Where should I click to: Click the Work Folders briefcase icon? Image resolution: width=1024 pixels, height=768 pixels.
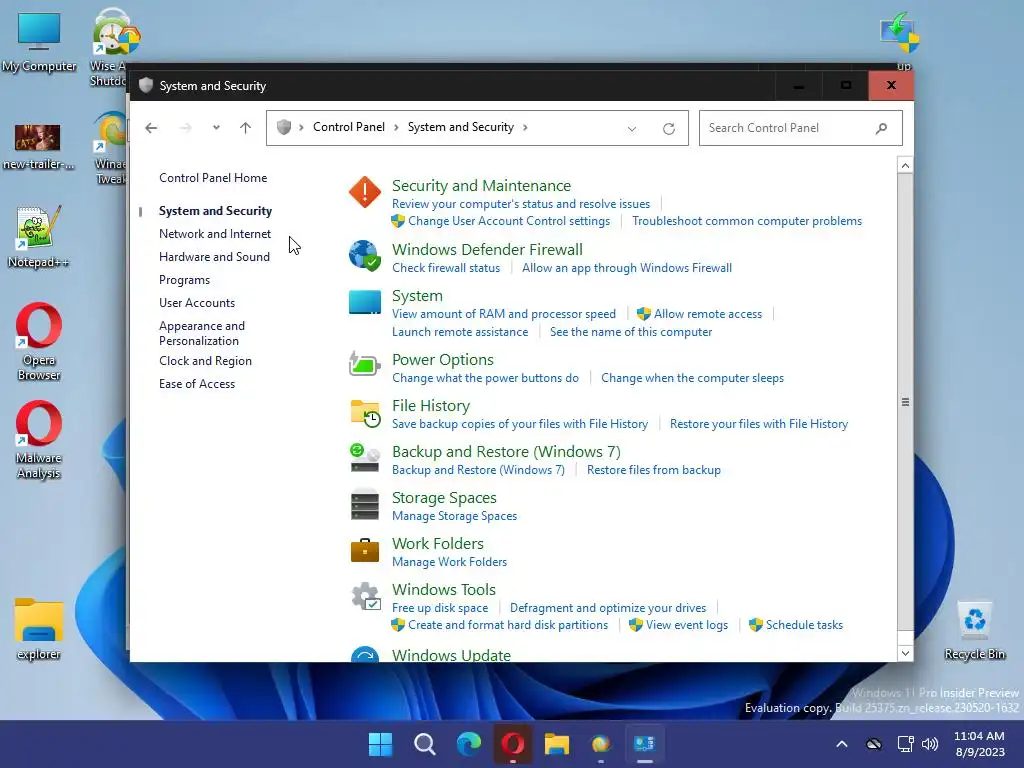(364, 550)
